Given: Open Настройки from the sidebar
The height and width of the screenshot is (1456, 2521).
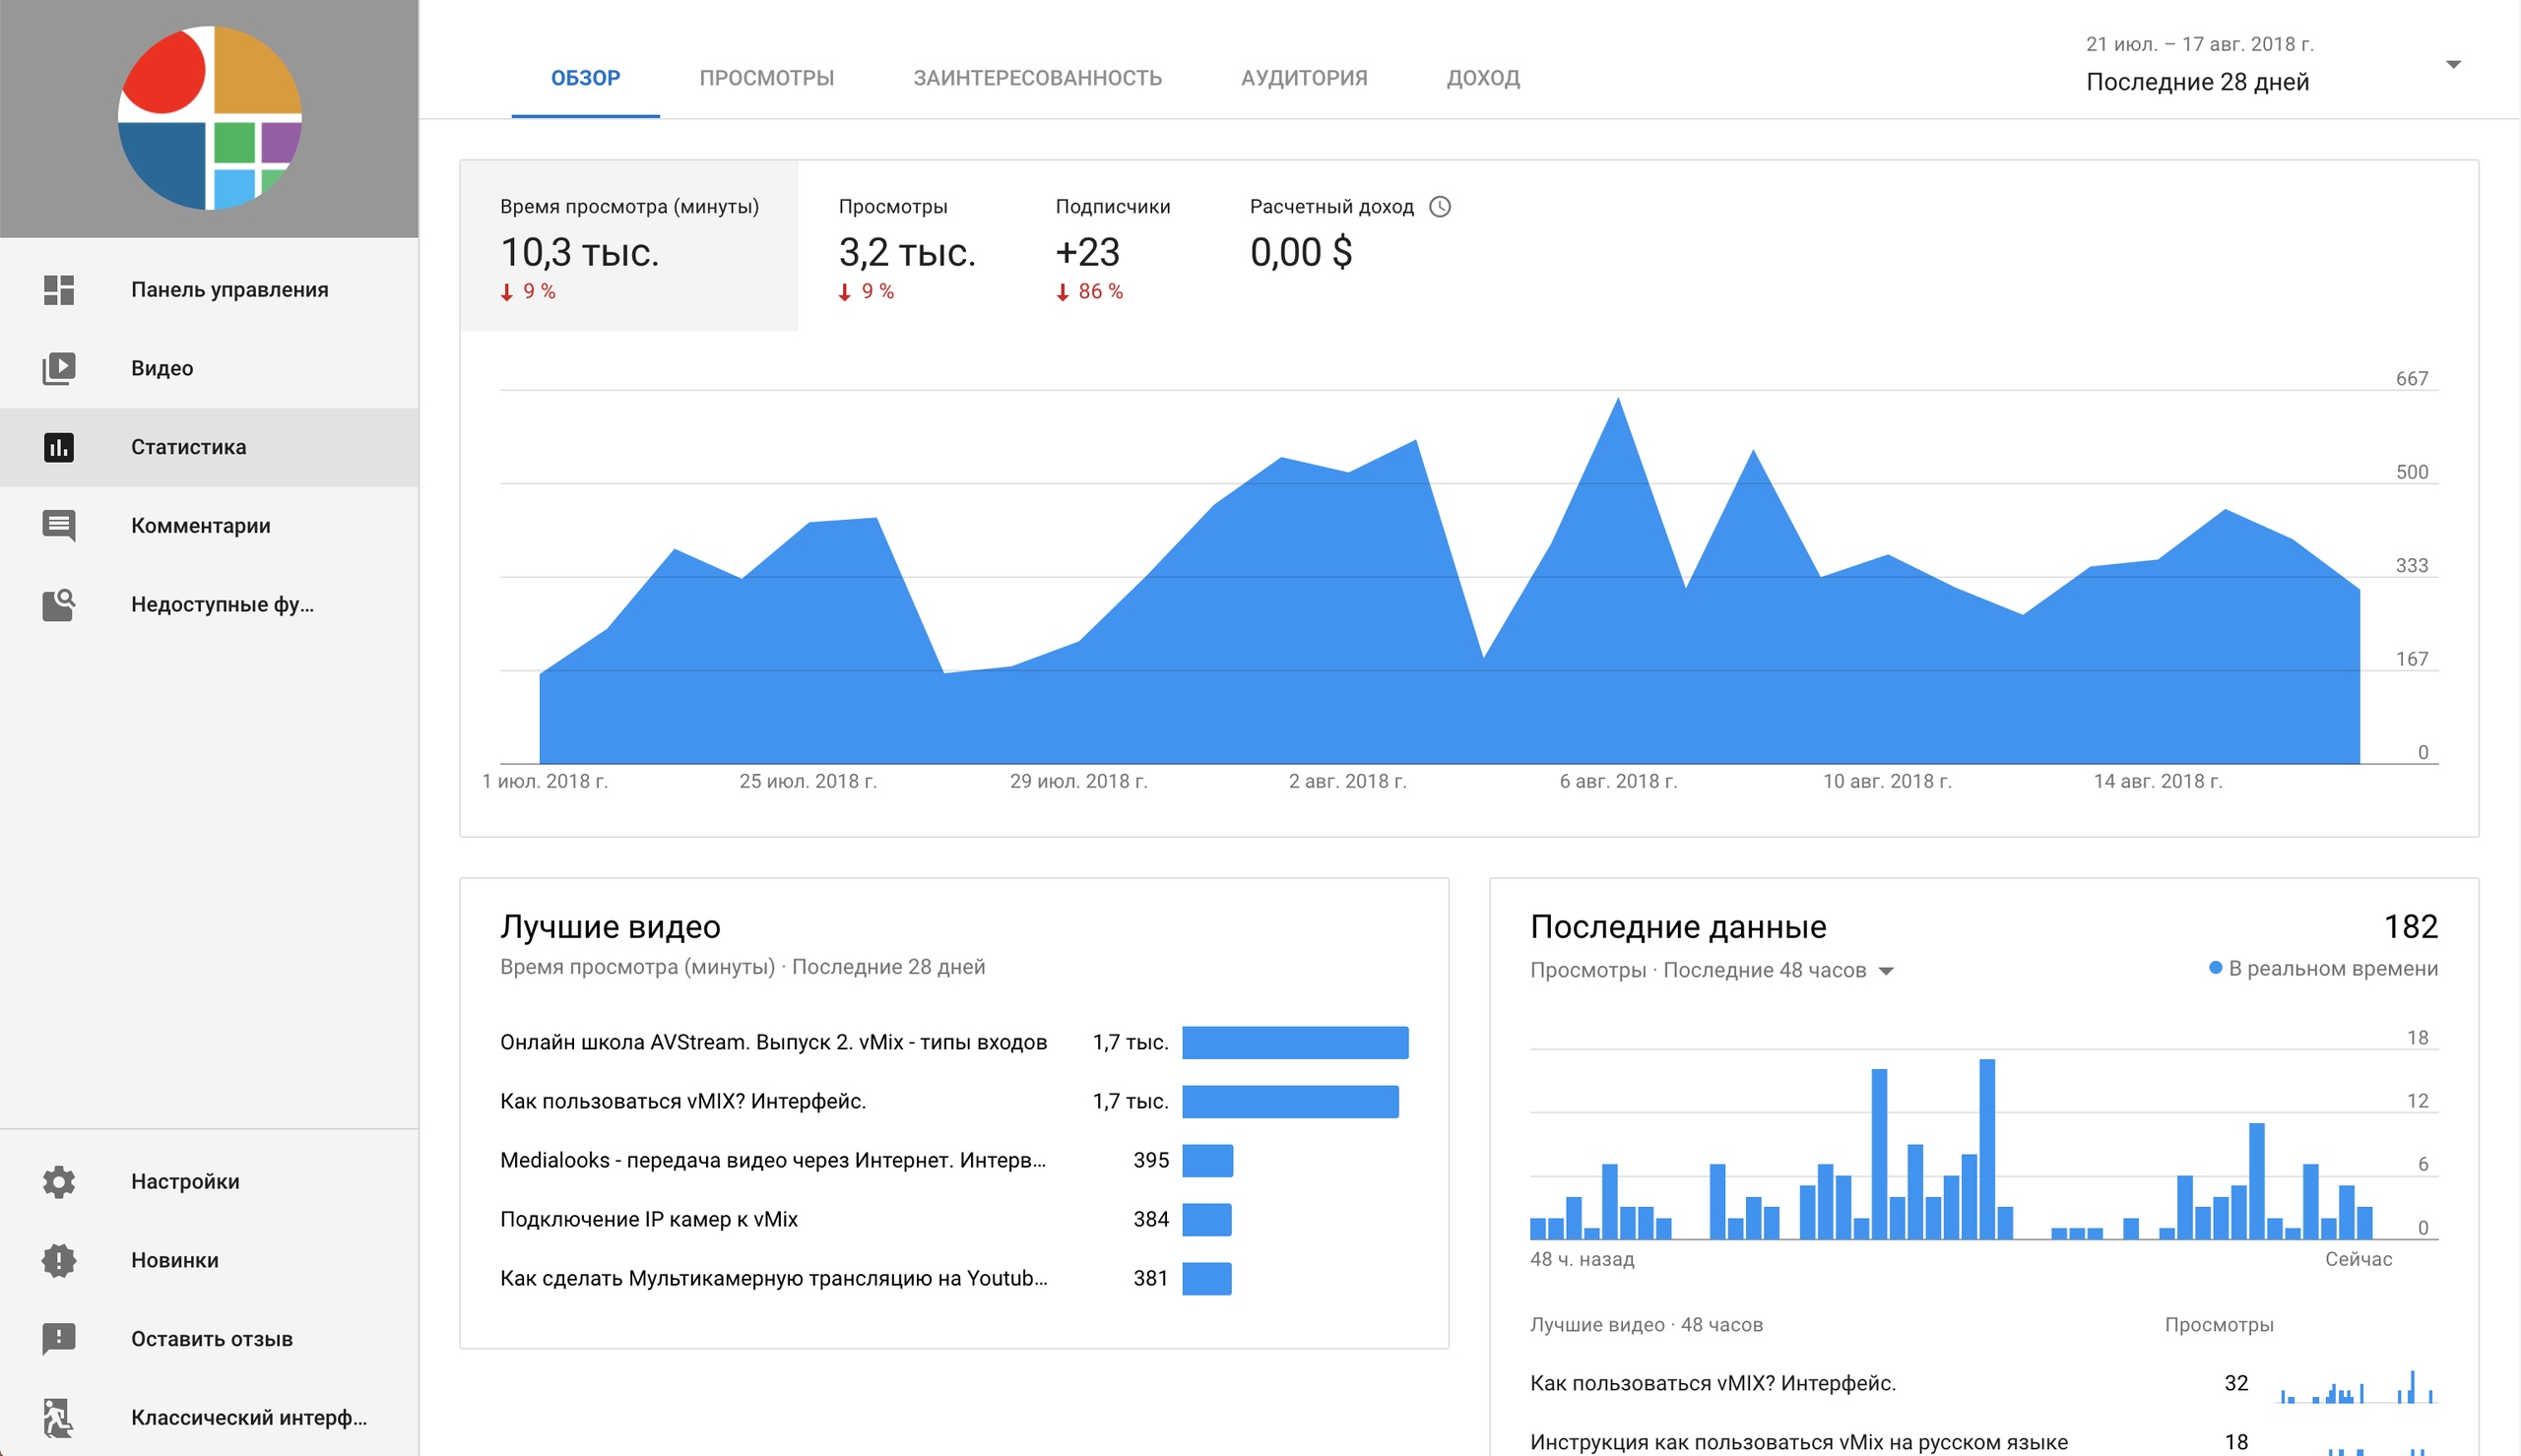Looking at the screenshot, I should click(x=209, y=1182).
